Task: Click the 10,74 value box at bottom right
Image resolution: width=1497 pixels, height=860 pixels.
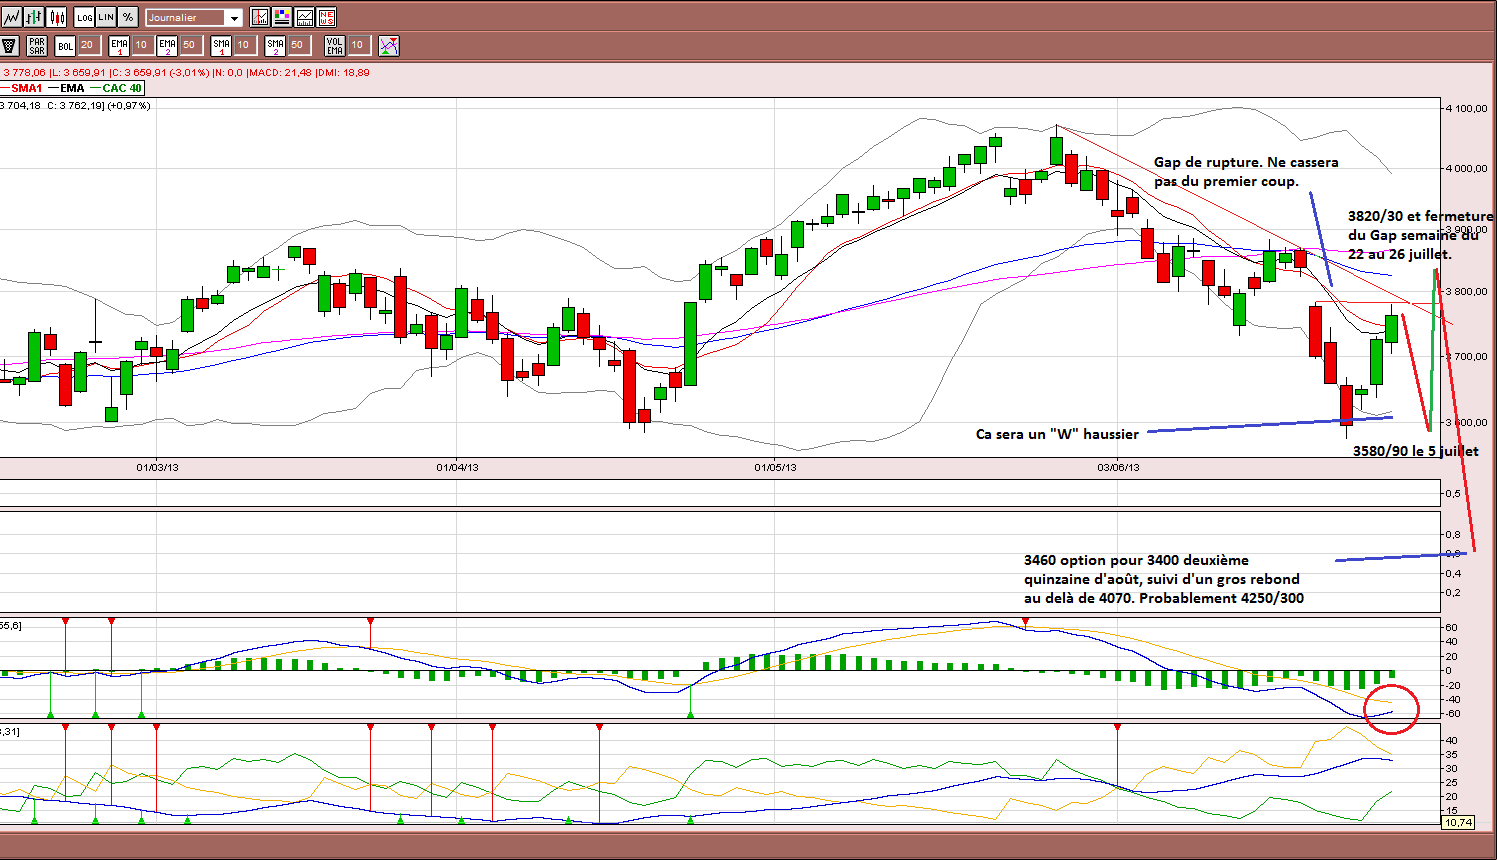Action: (1458, 822)
